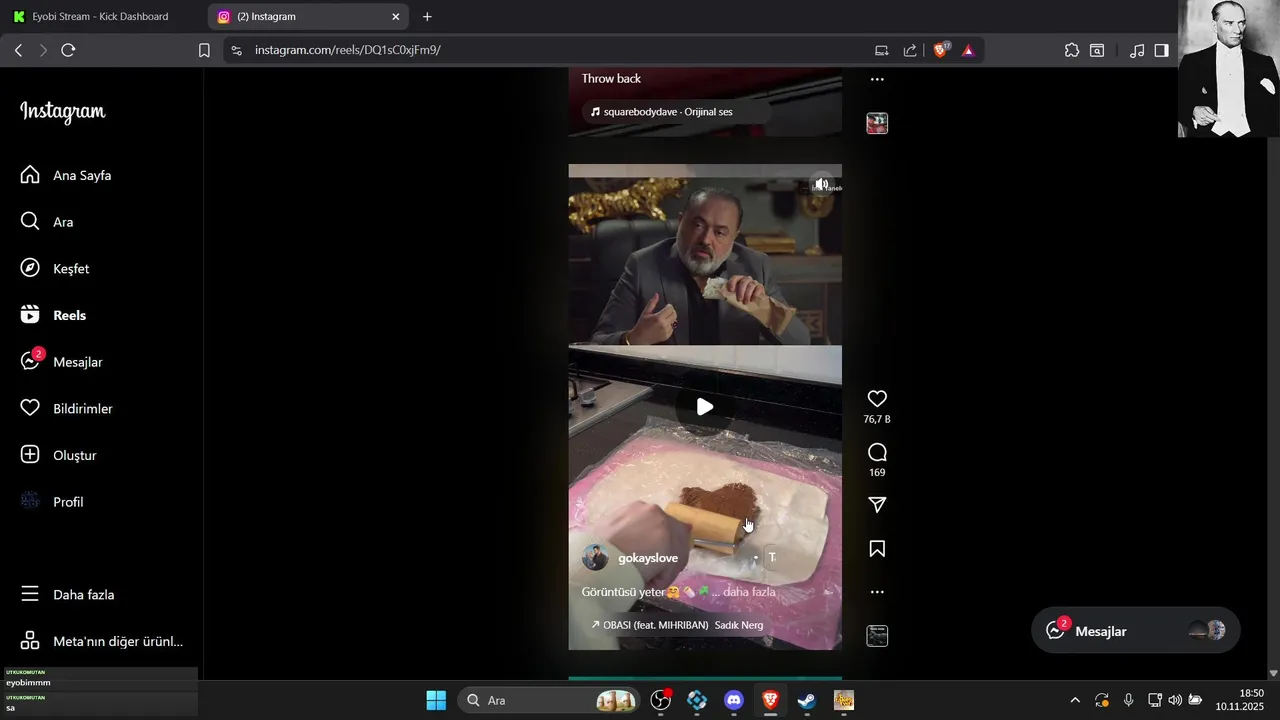Click the search window icon beside the extensions icon
Screen dimensions: 1280x720
point(1097,50)
